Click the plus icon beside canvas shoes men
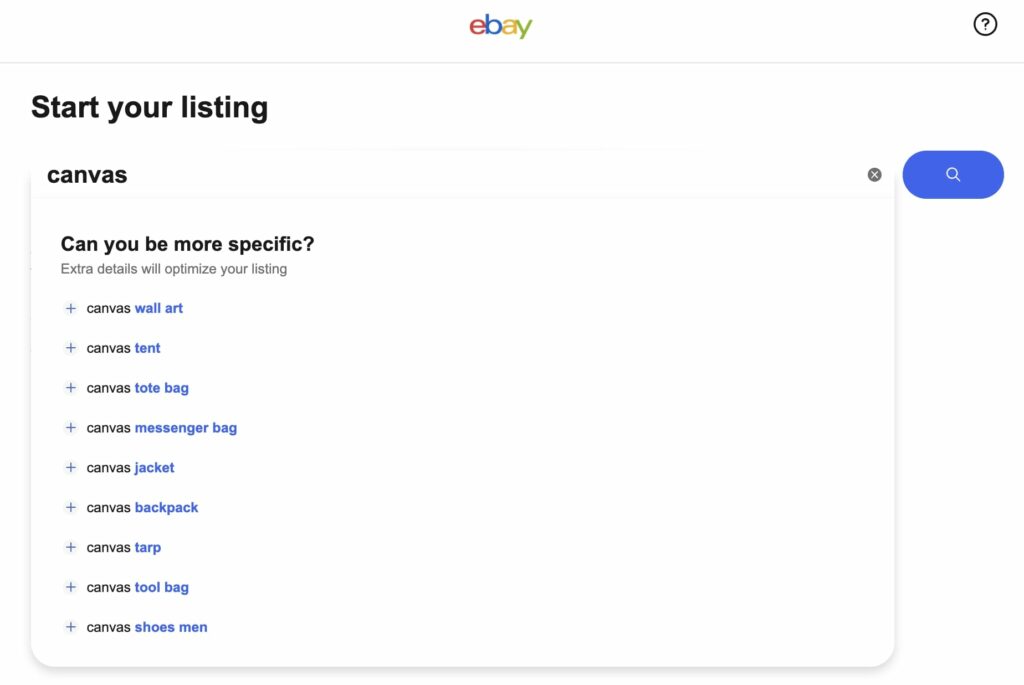 (x=70, y=627)
